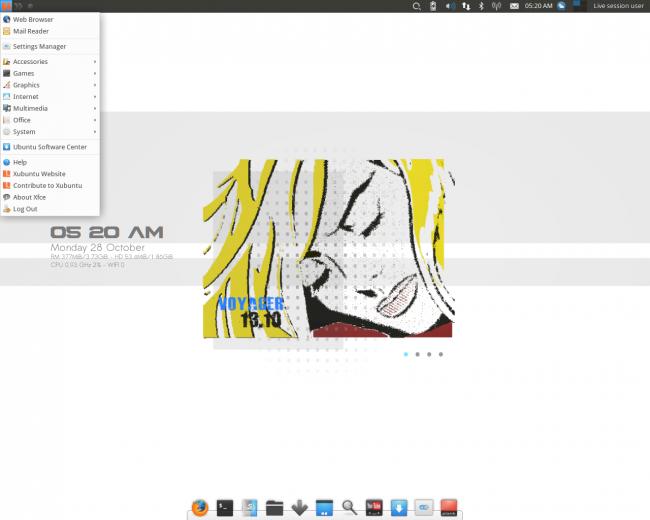Click the Voyager 13.10 pop-art image

pos(329,249)
